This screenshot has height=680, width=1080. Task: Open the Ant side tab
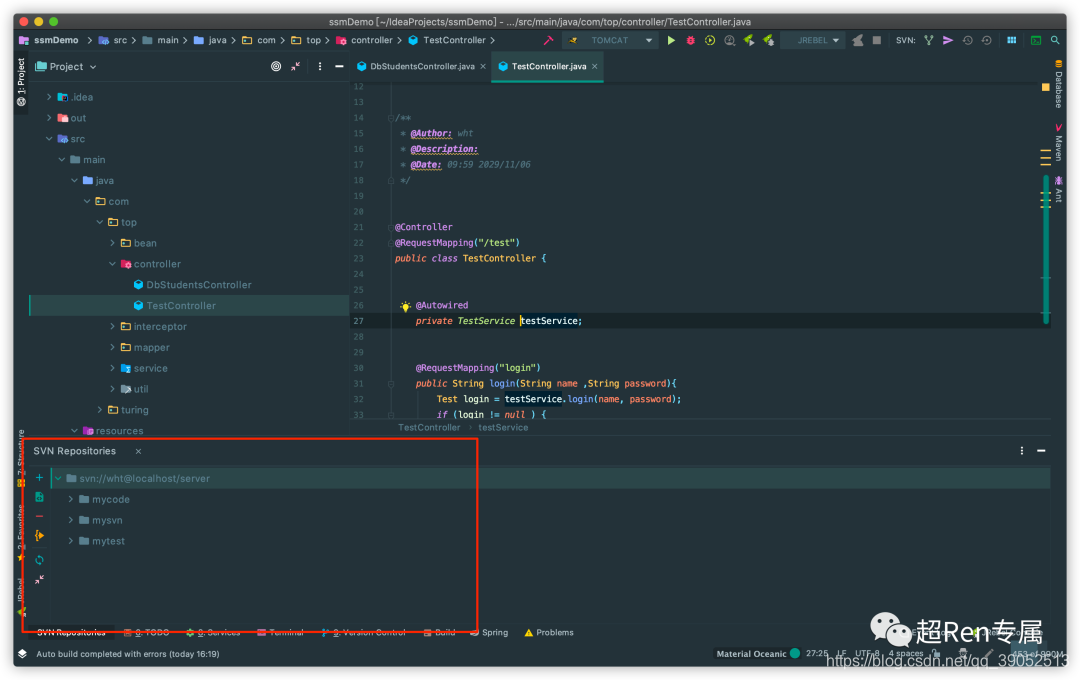(1058, 189)
